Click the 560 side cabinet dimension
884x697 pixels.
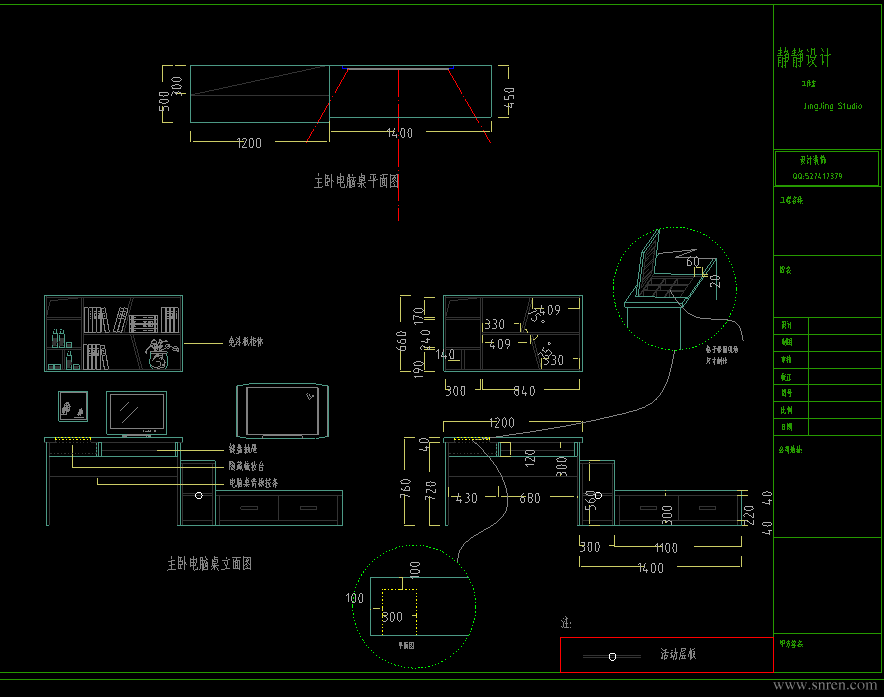(590, 500)
